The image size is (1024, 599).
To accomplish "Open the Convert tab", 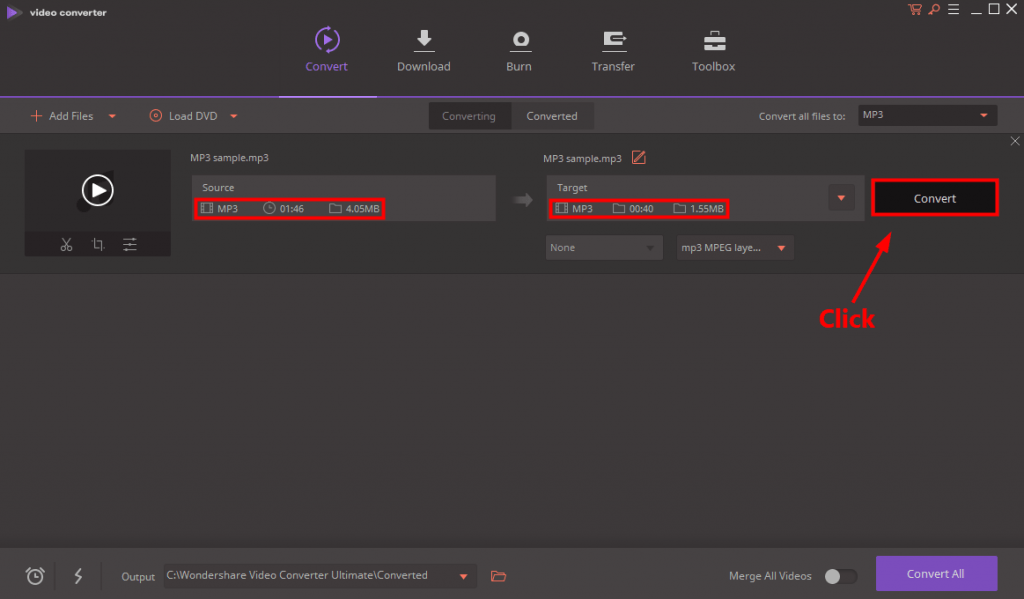I will coord(327,50).
